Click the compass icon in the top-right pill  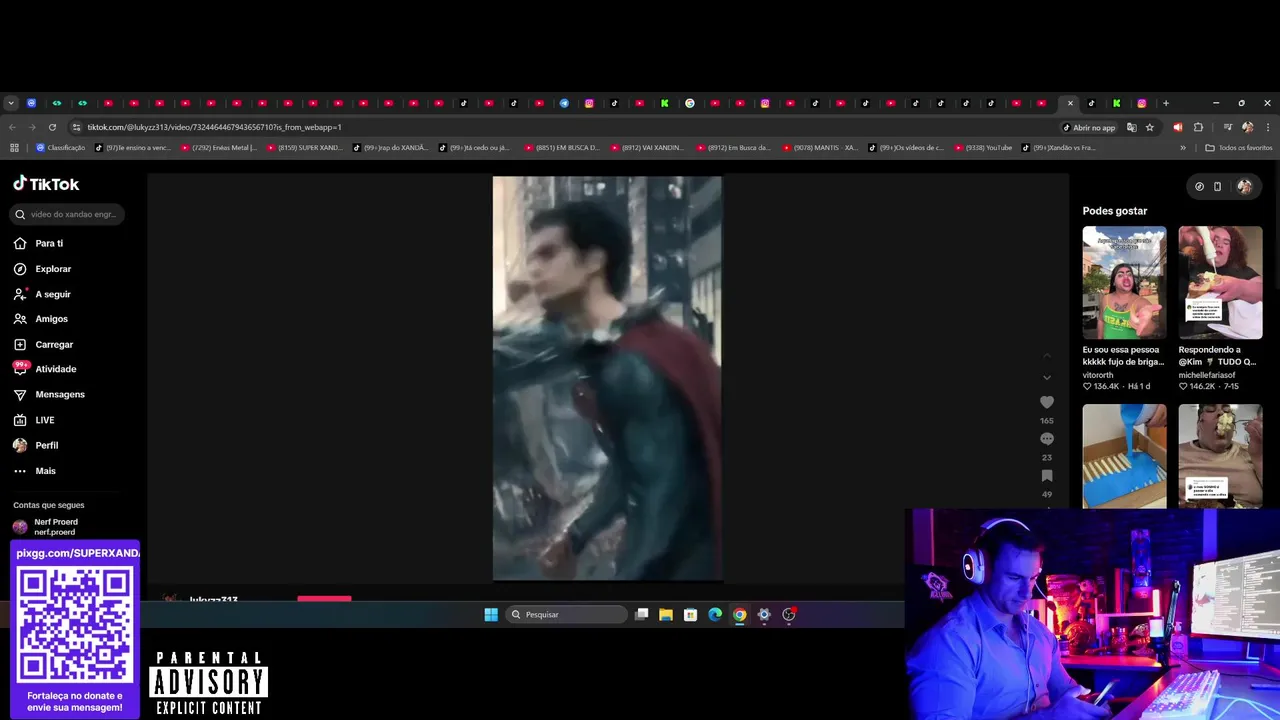[x=1199, y=186]
